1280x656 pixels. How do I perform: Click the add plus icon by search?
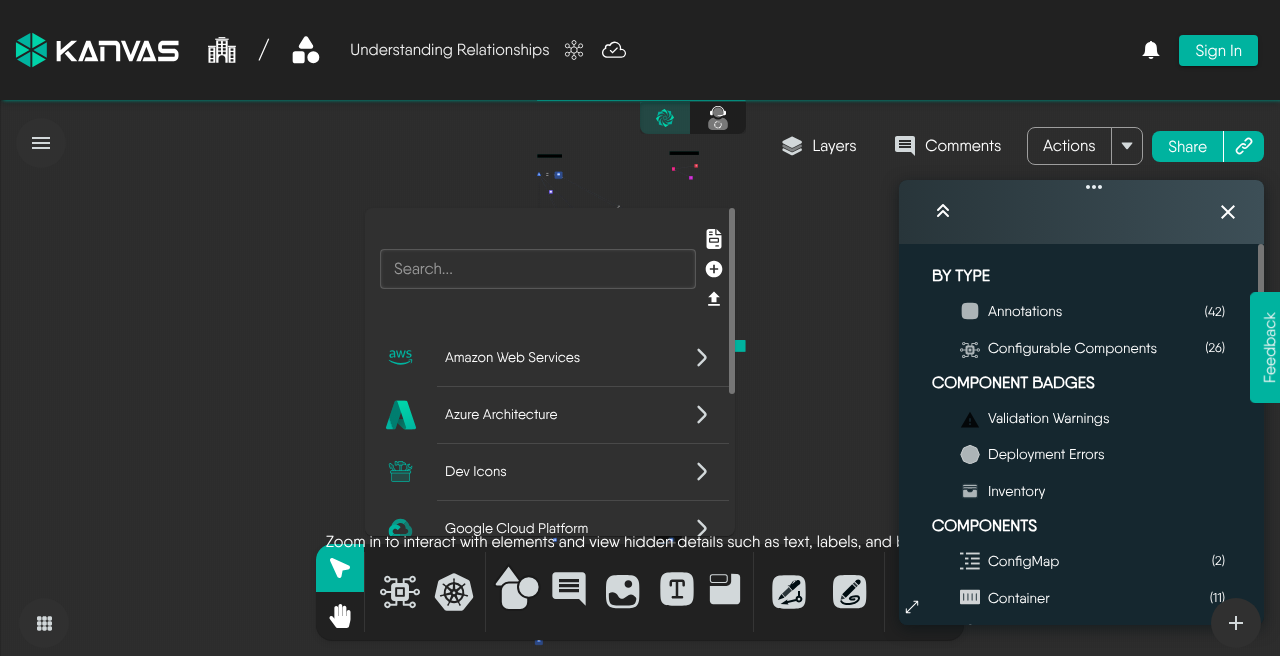point(714,269)
